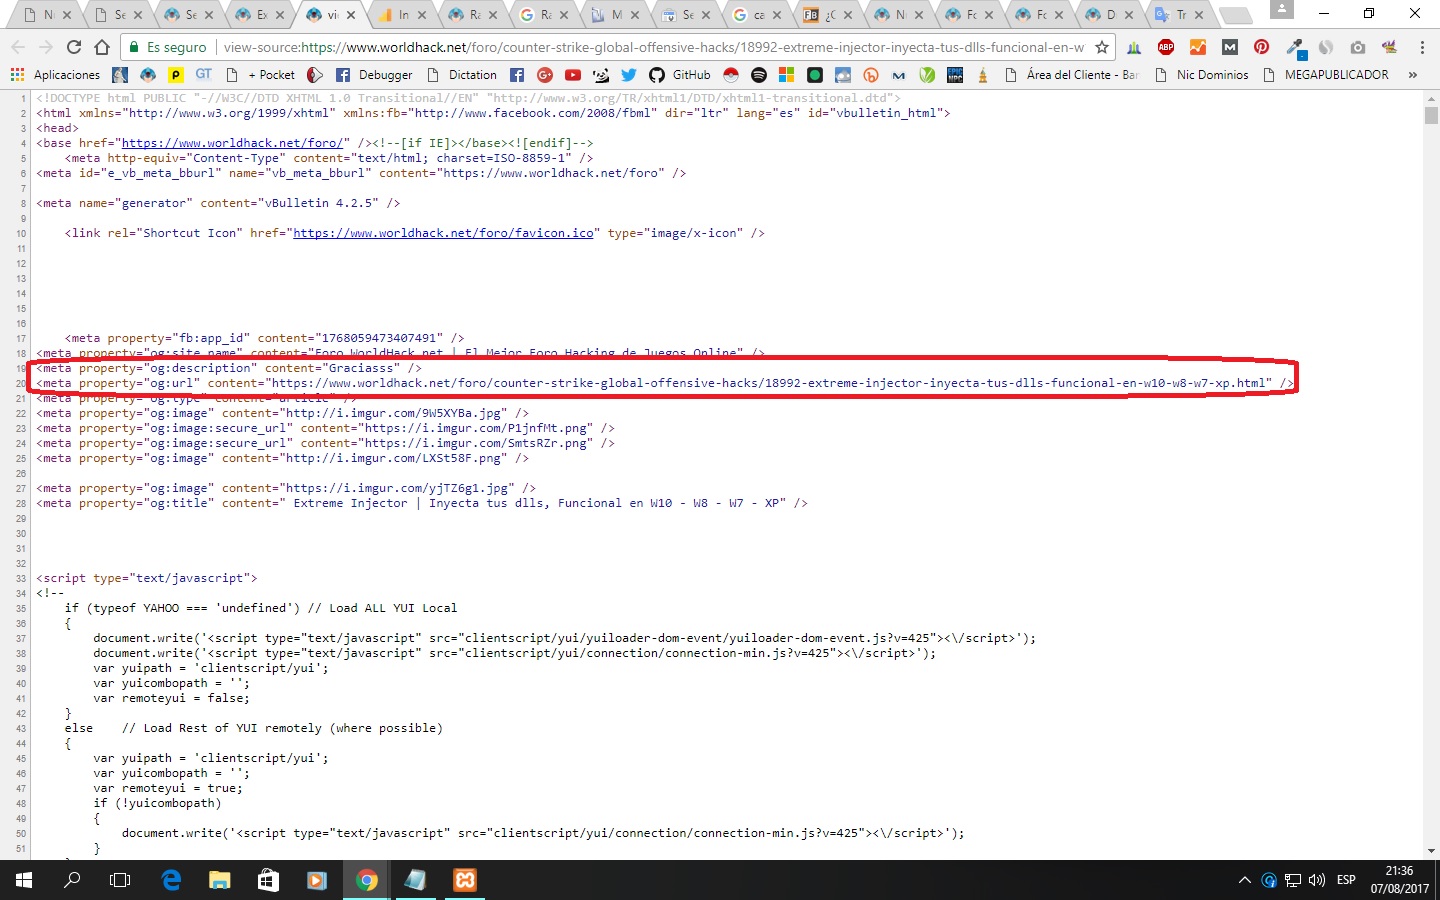The width and height of the screenshot is (1440, 900).
Task: Open the yellow P bookmark
Action: pos(176,75)
